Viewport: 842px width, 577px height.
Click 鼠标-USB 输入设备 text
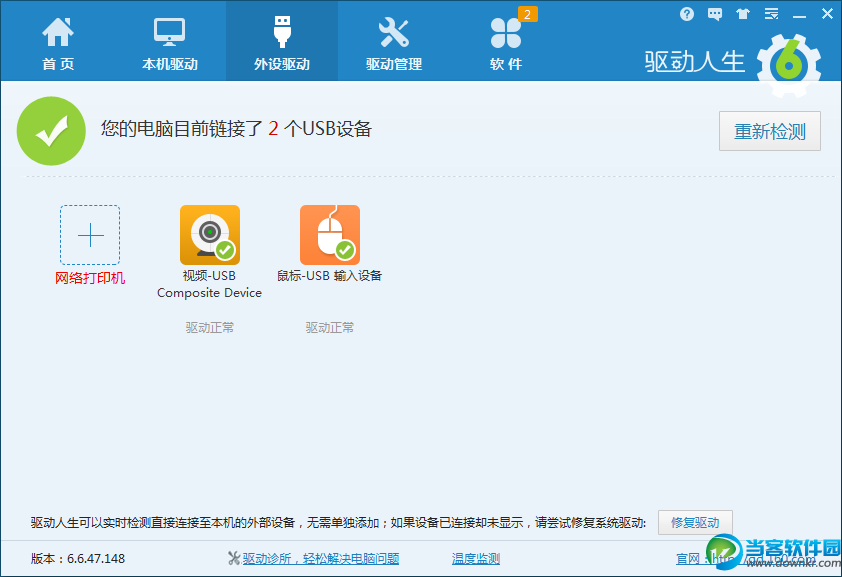tap(329, 276)
